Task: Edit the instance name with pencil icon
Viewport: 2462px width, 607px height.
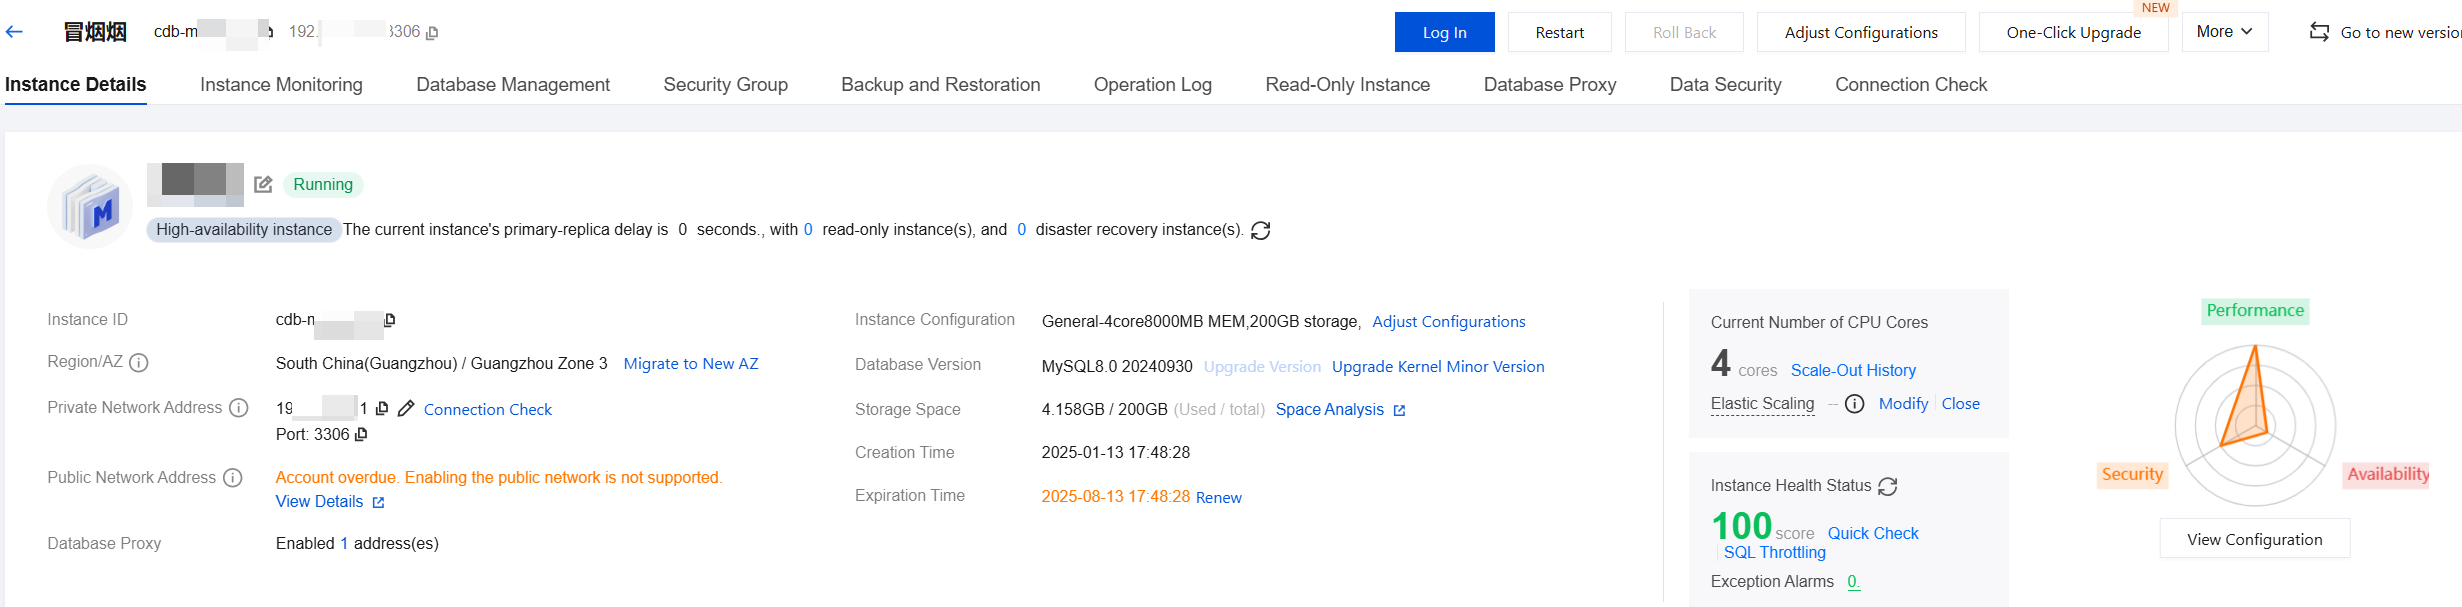Action: coord(263,184)
